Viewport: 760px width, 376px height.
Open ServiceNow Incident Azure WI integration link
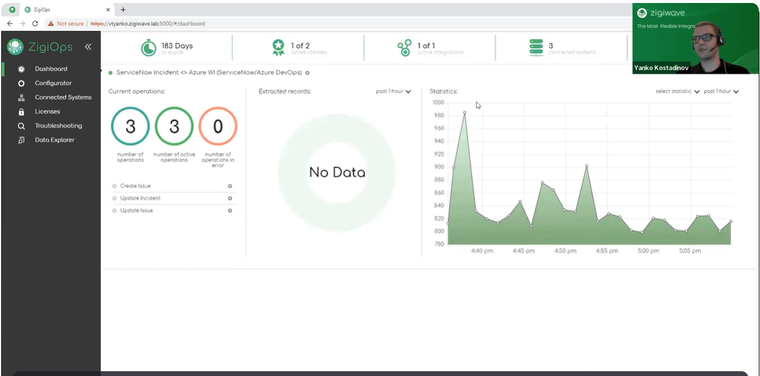(209, 73)
